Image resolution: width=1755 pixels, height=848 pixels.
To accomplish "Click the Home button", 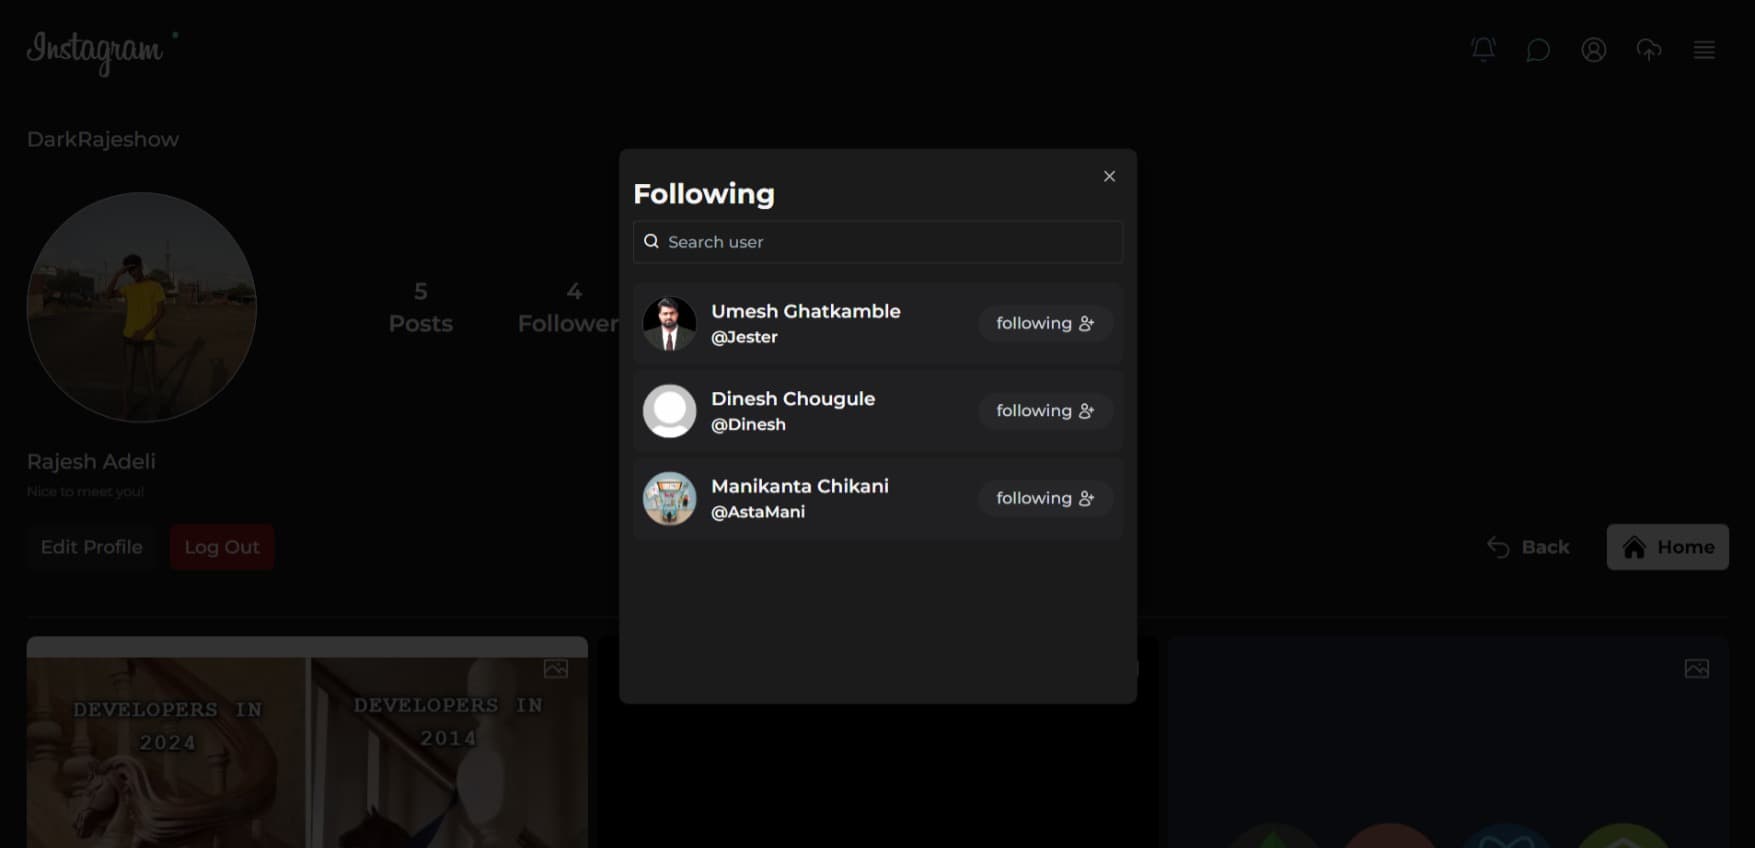I will (x=1667, y=547).
